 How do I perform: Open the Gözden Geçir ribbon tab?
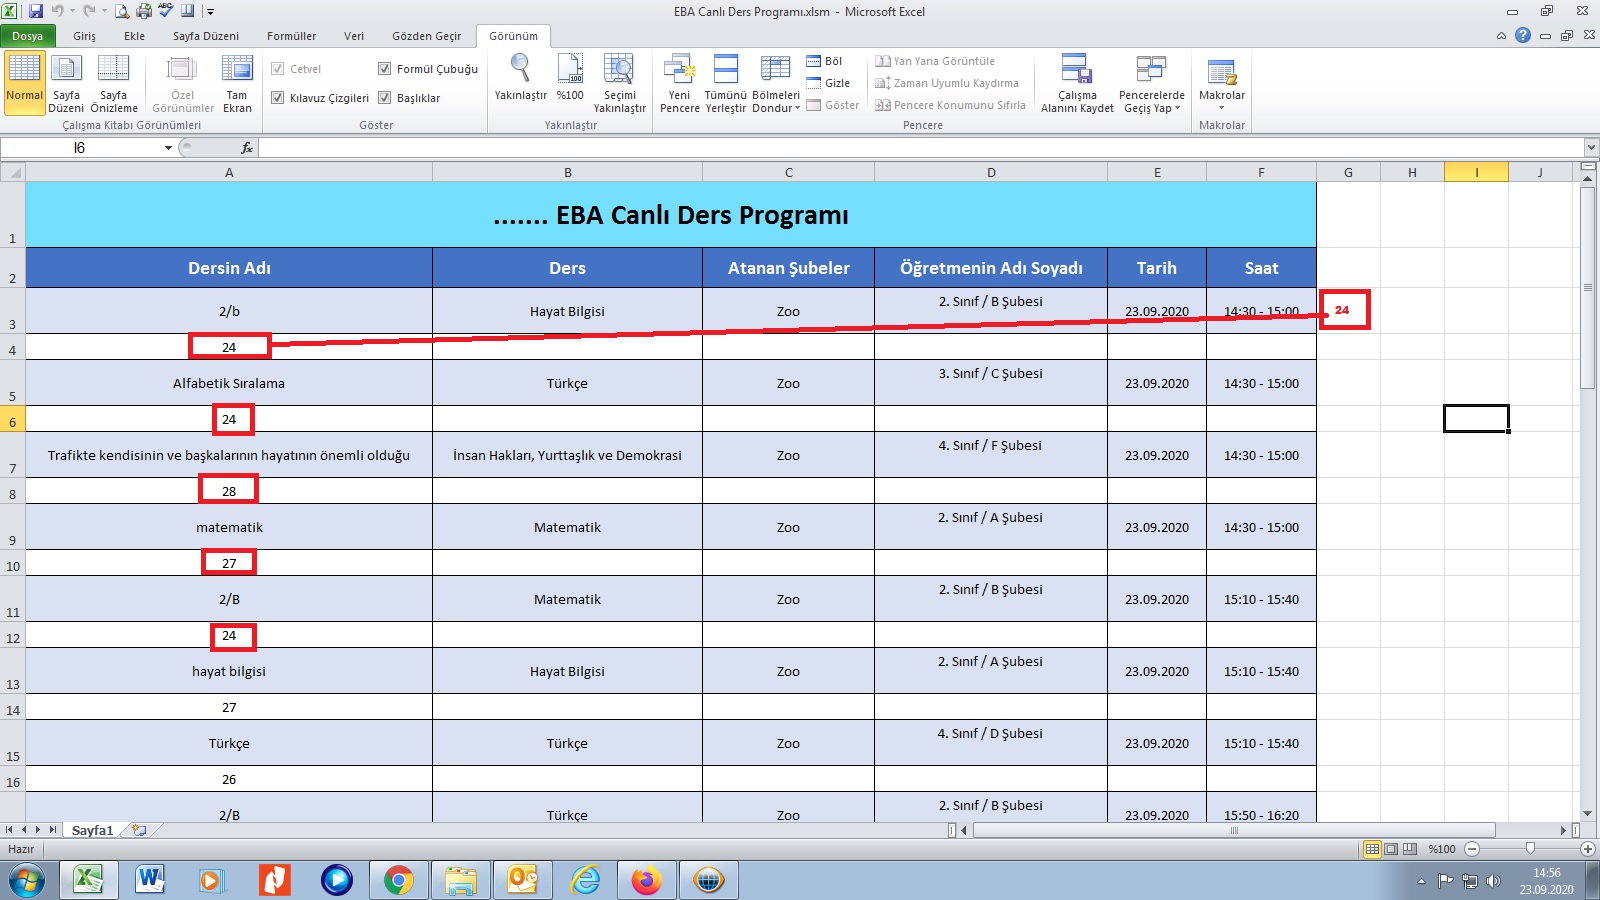427,36
